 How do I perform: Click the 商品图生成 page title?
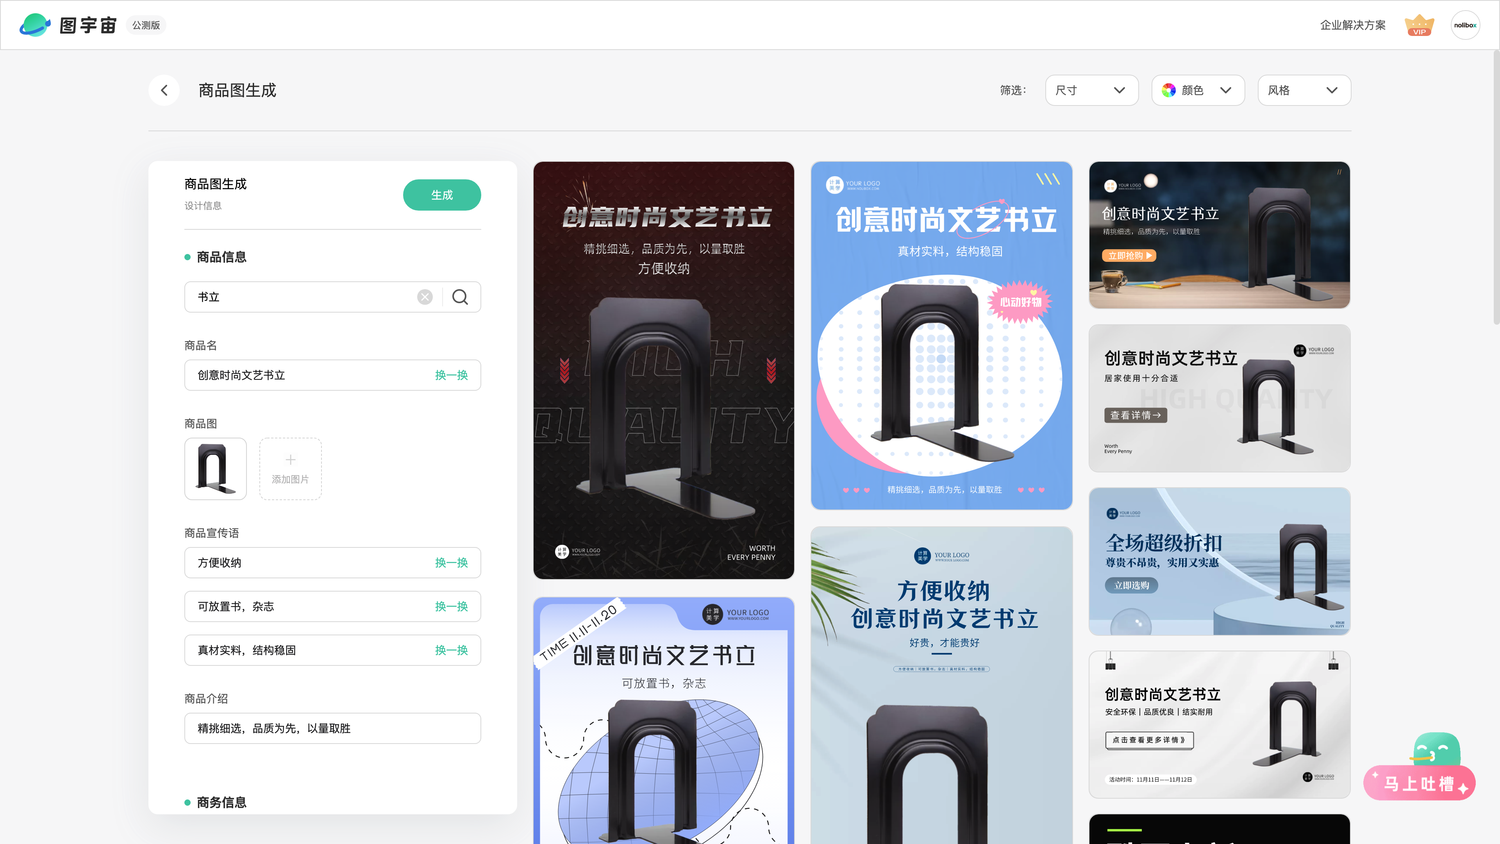tap(237, 90)
